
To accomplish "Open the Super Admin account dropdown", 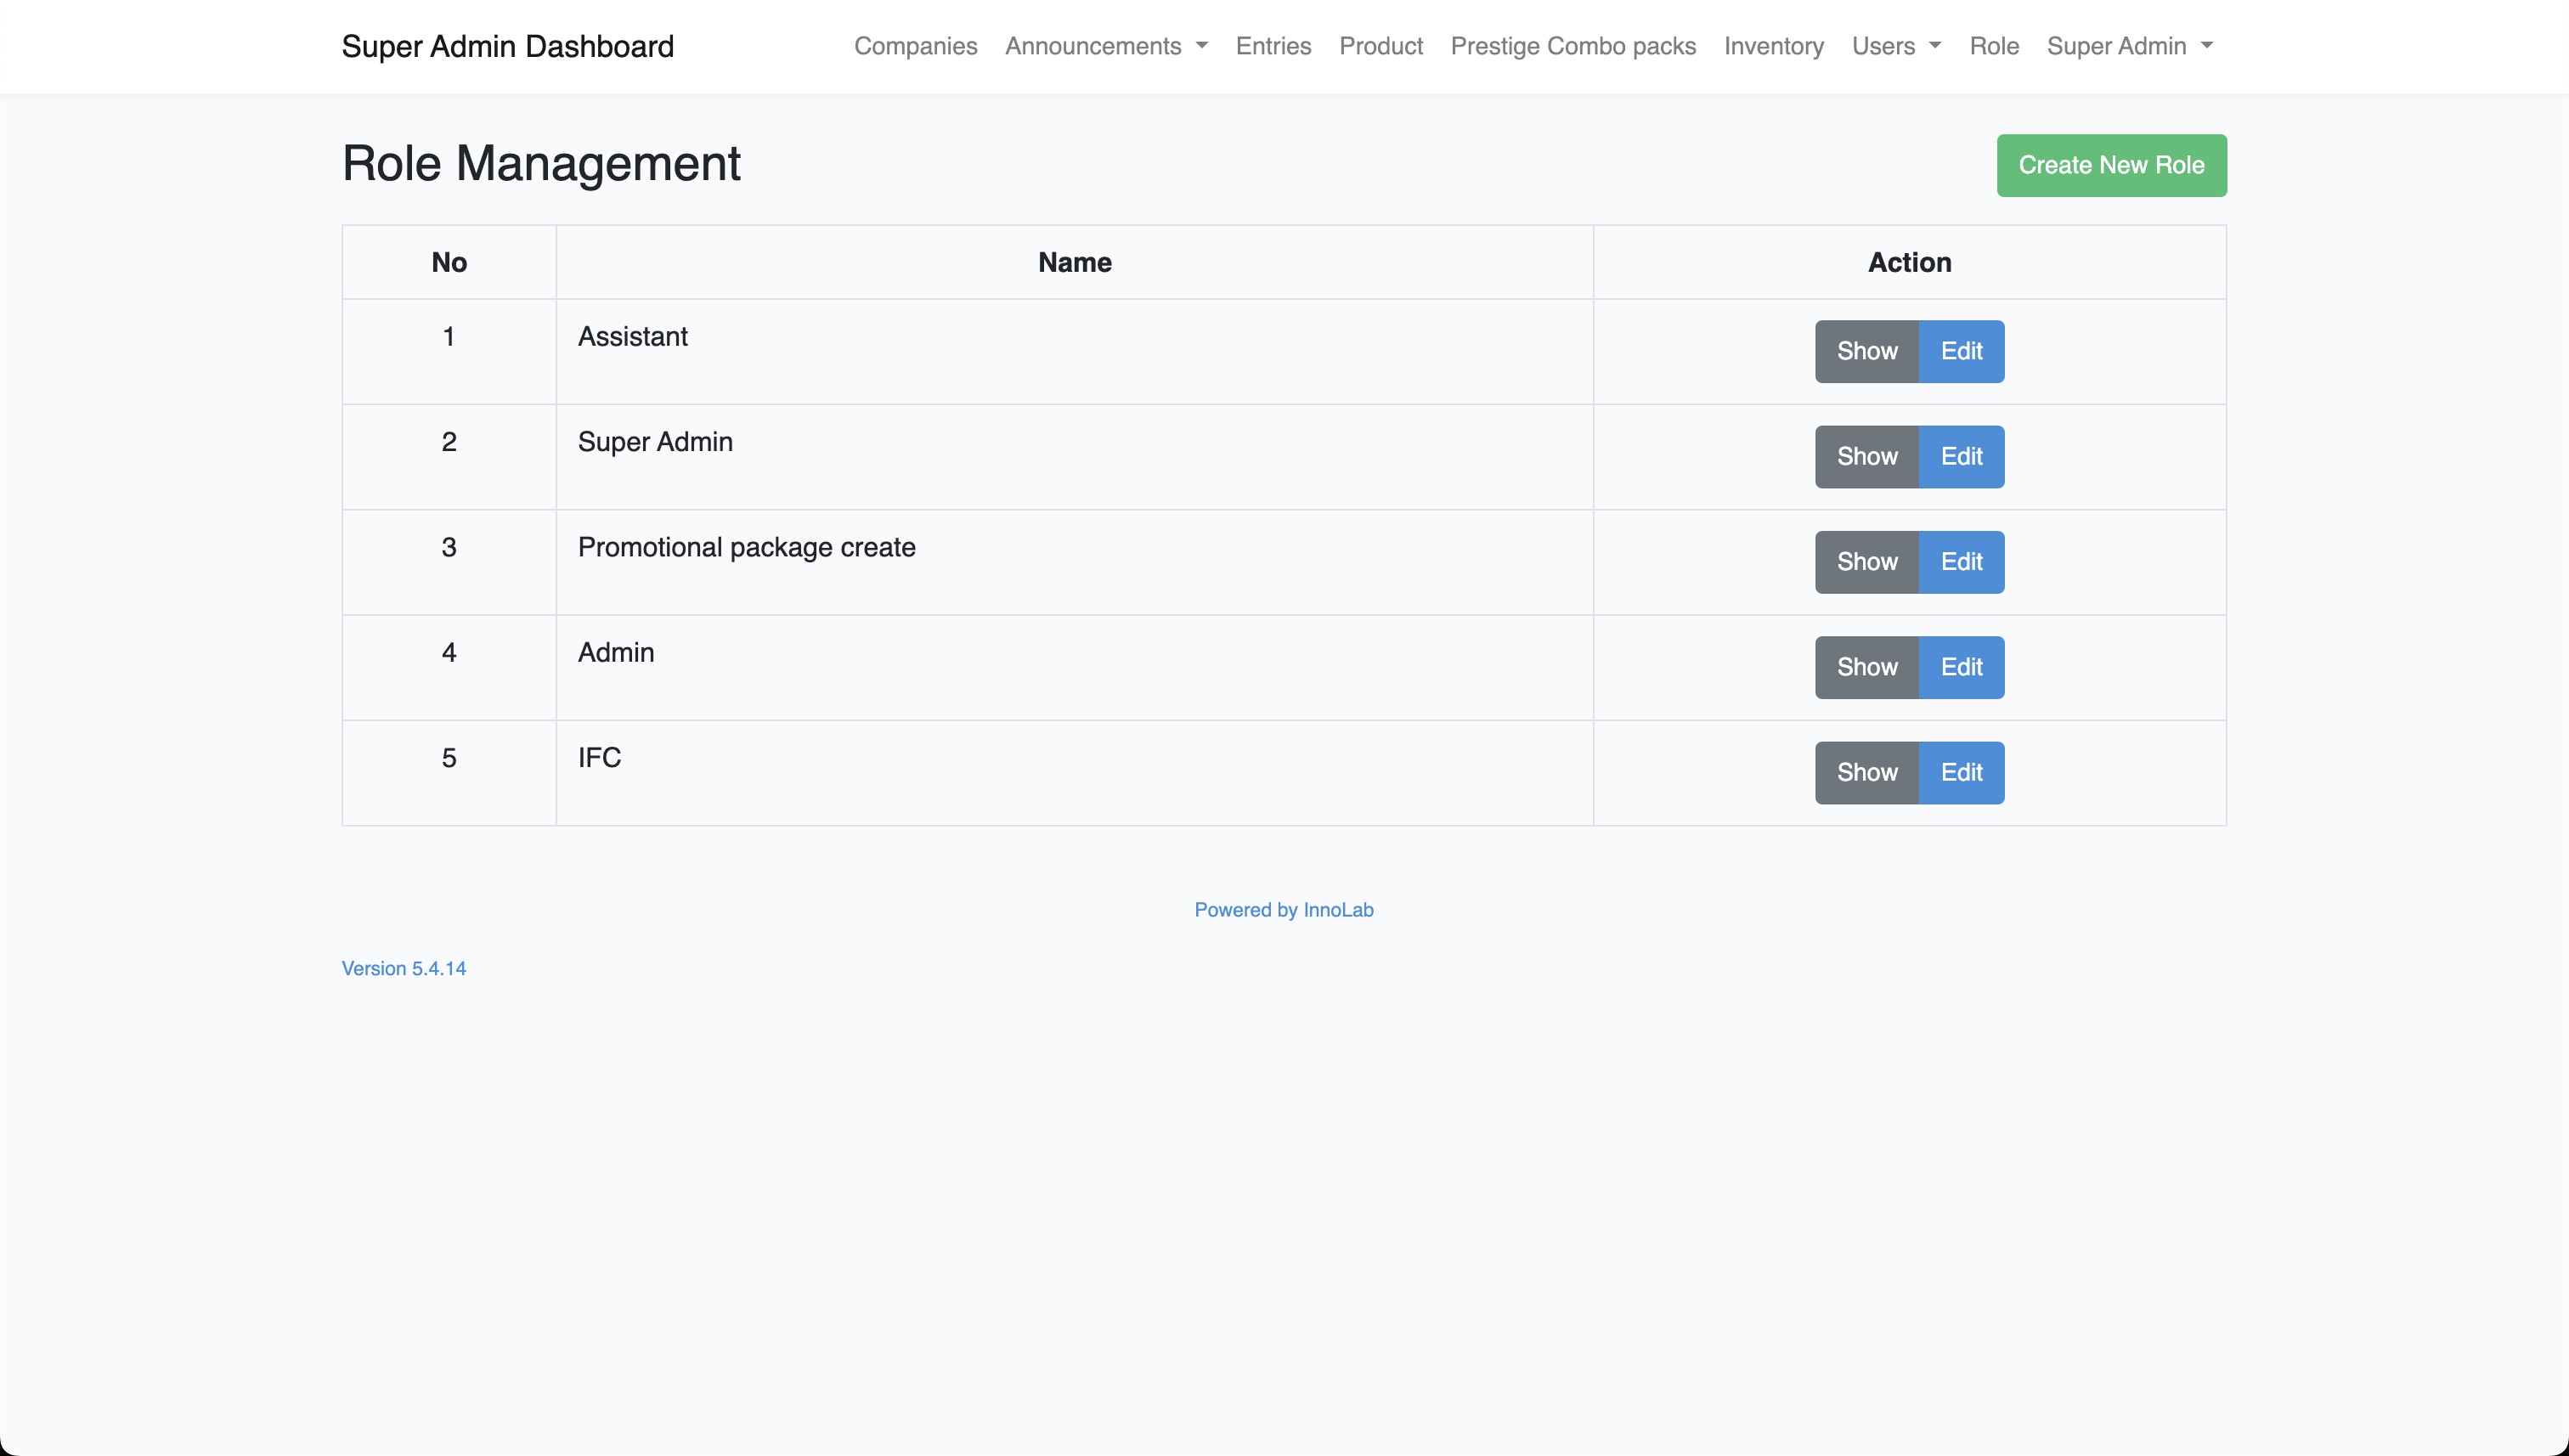I will [x=2129, y=46].
